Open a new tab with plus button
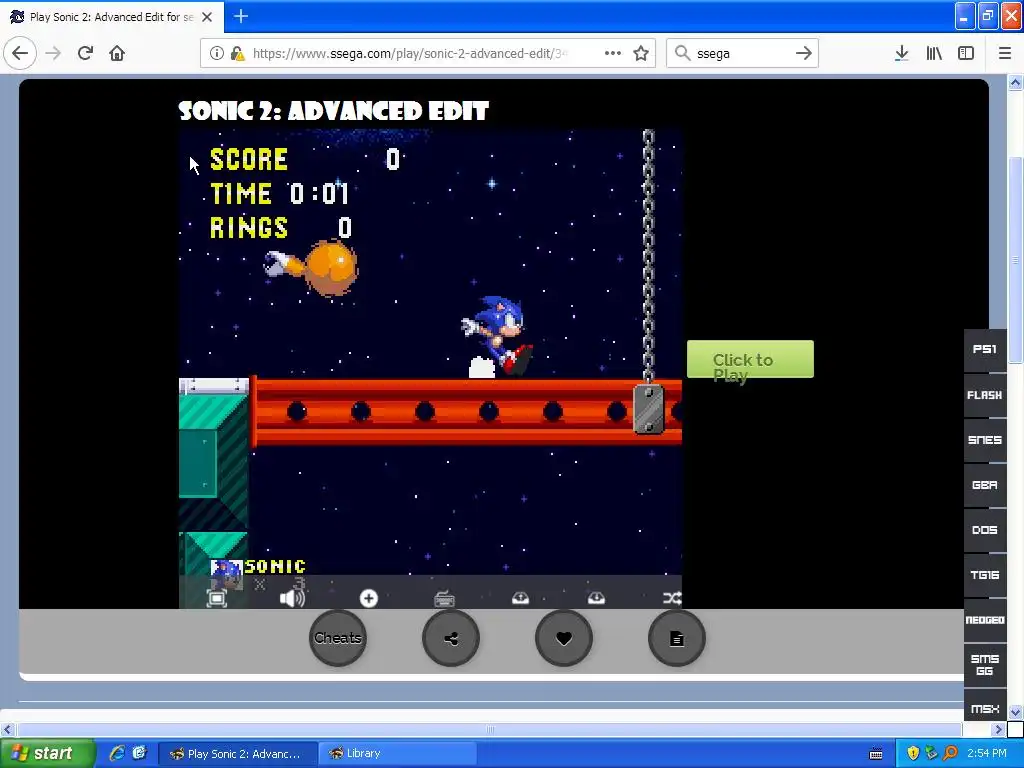This screenshot has width=1024, height=768. (241, 16)
